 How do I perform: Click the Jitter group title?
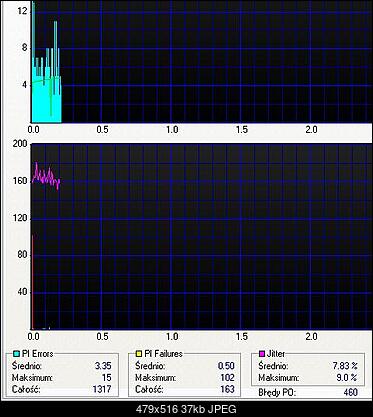pos(276,354)
